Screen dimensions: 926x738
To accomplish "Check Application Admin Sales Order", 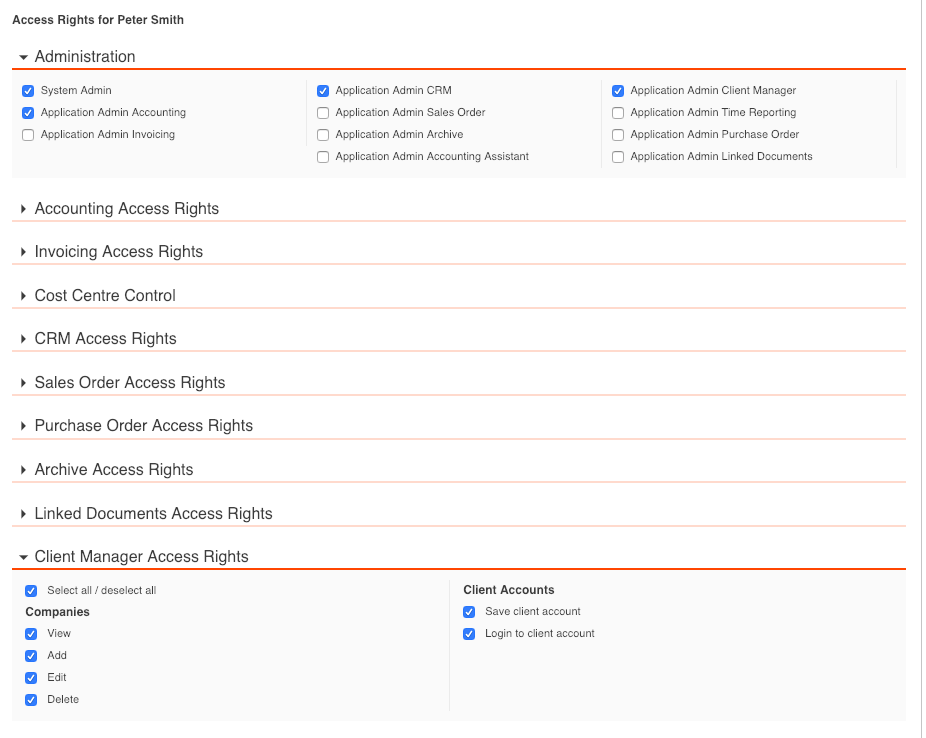I will click(x=323, y=113).
